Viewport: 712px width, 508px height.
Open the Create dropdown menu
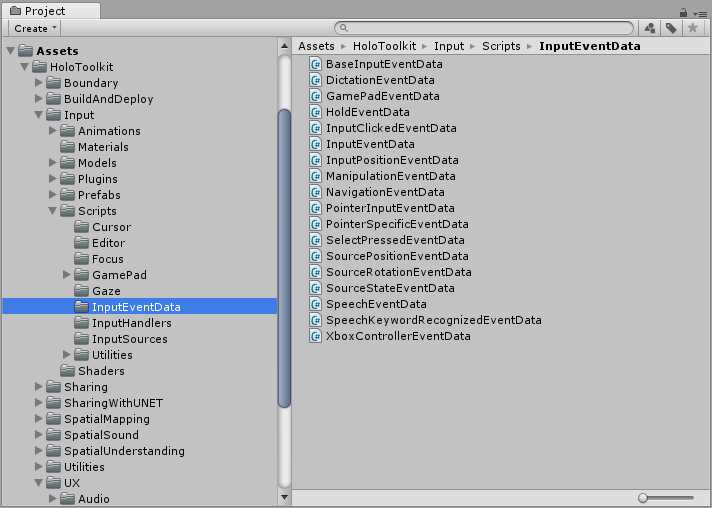(x=35, y=29)
